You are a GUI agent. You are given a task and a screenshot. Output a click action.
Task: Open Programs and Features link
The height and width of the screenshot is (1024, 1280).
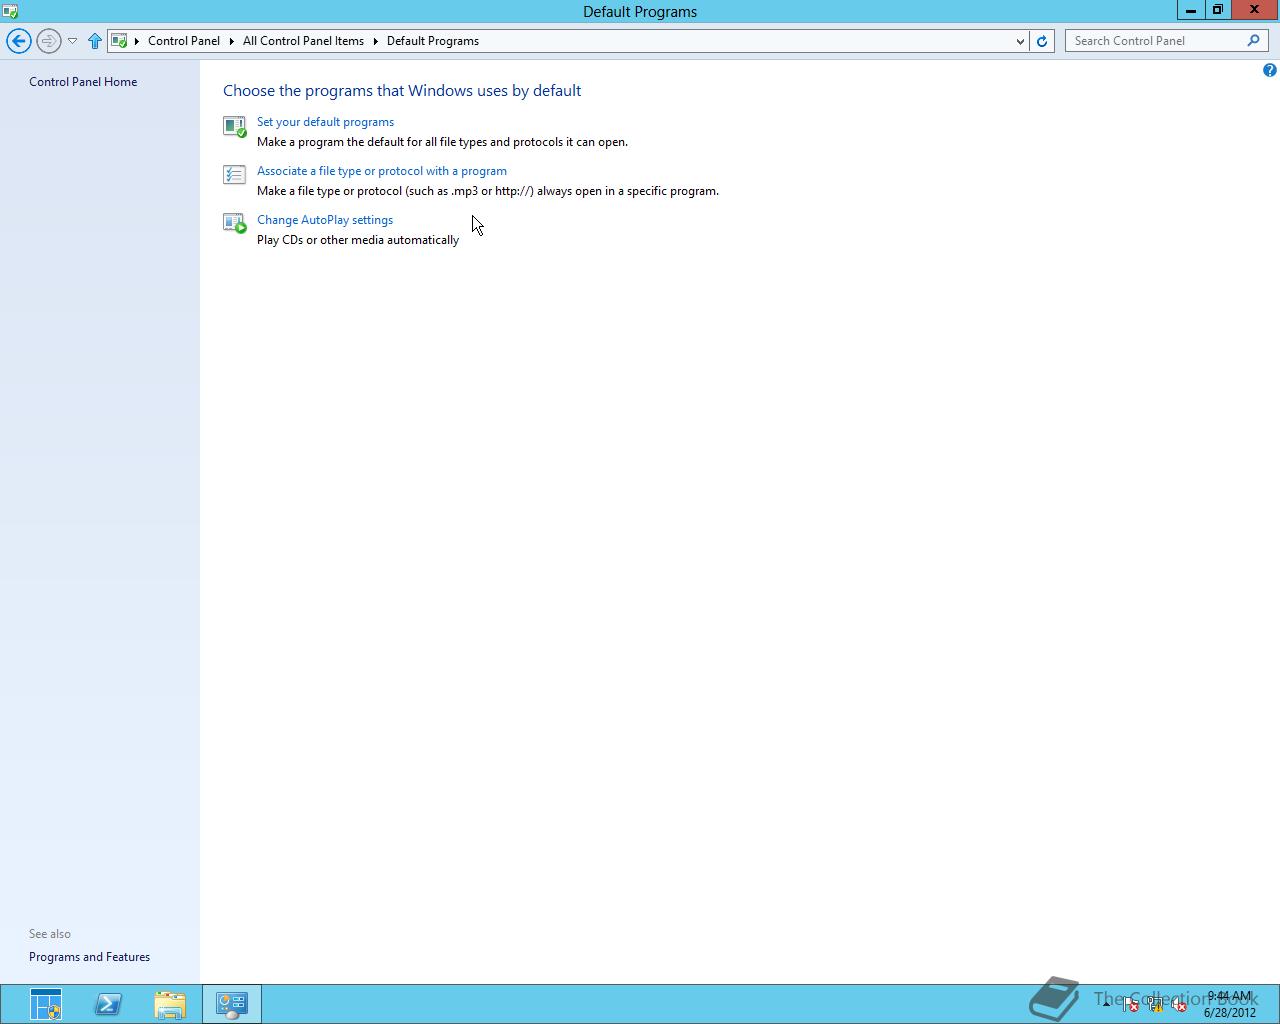pyautogui.click(x=89, y=957)
